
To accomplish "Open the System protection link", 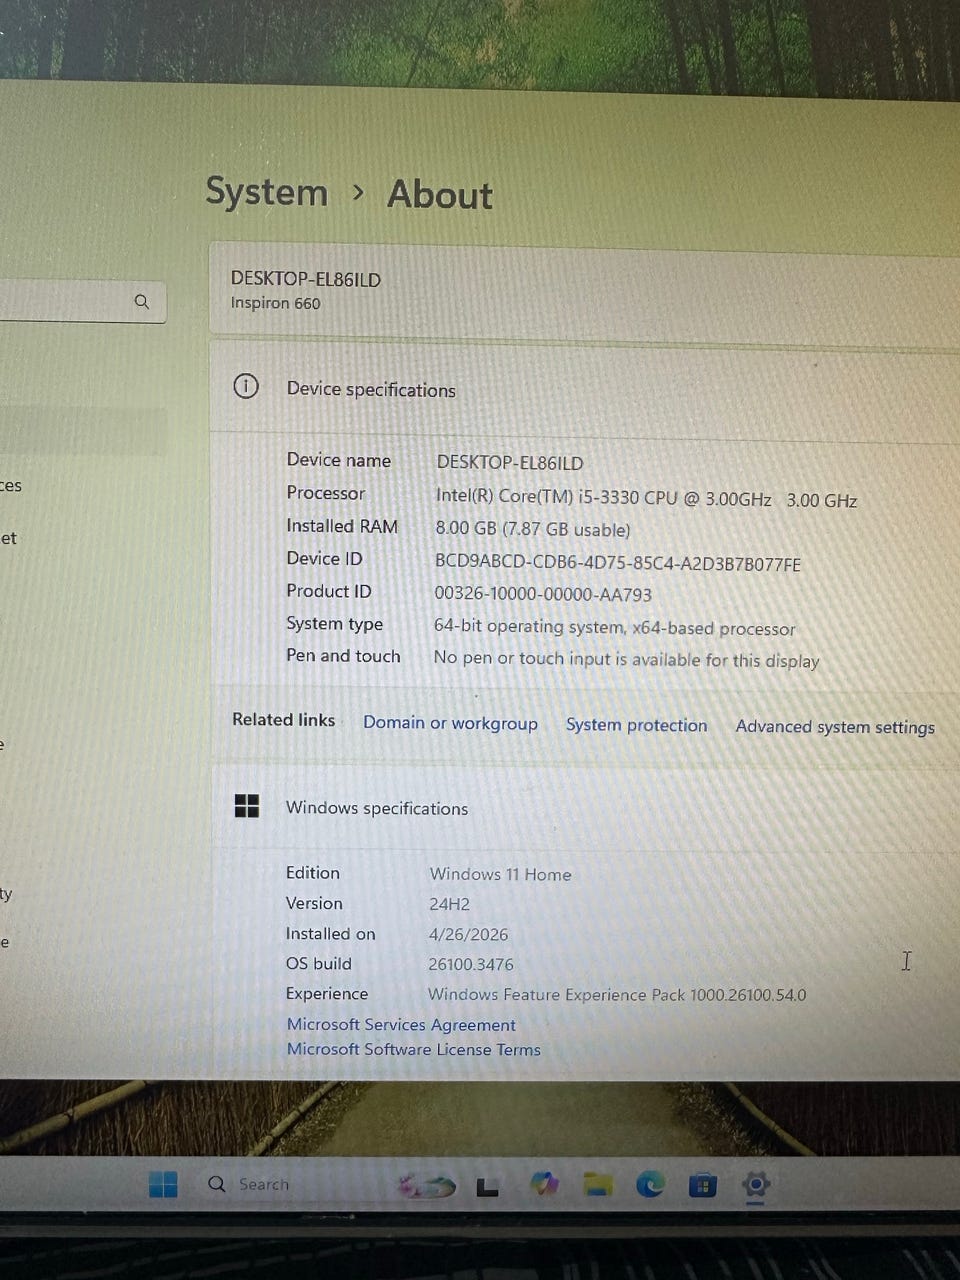I will click(x=636, y=725).
